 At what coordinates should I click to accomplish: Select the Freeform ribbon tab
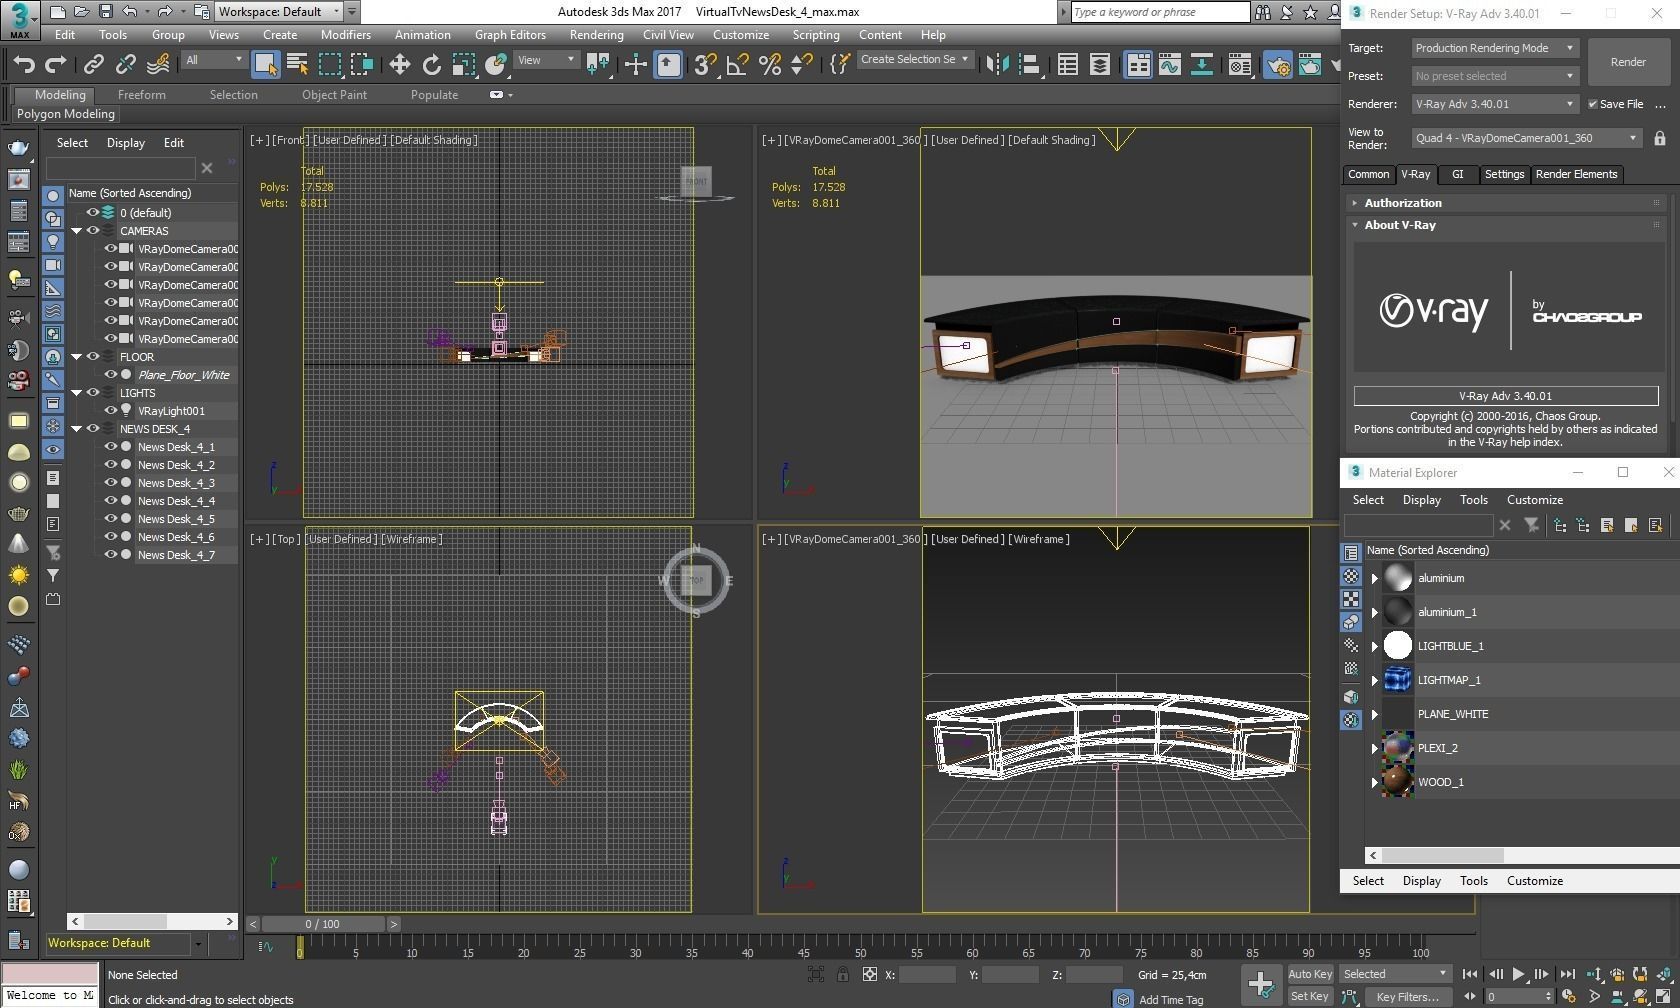coord(142,95)
